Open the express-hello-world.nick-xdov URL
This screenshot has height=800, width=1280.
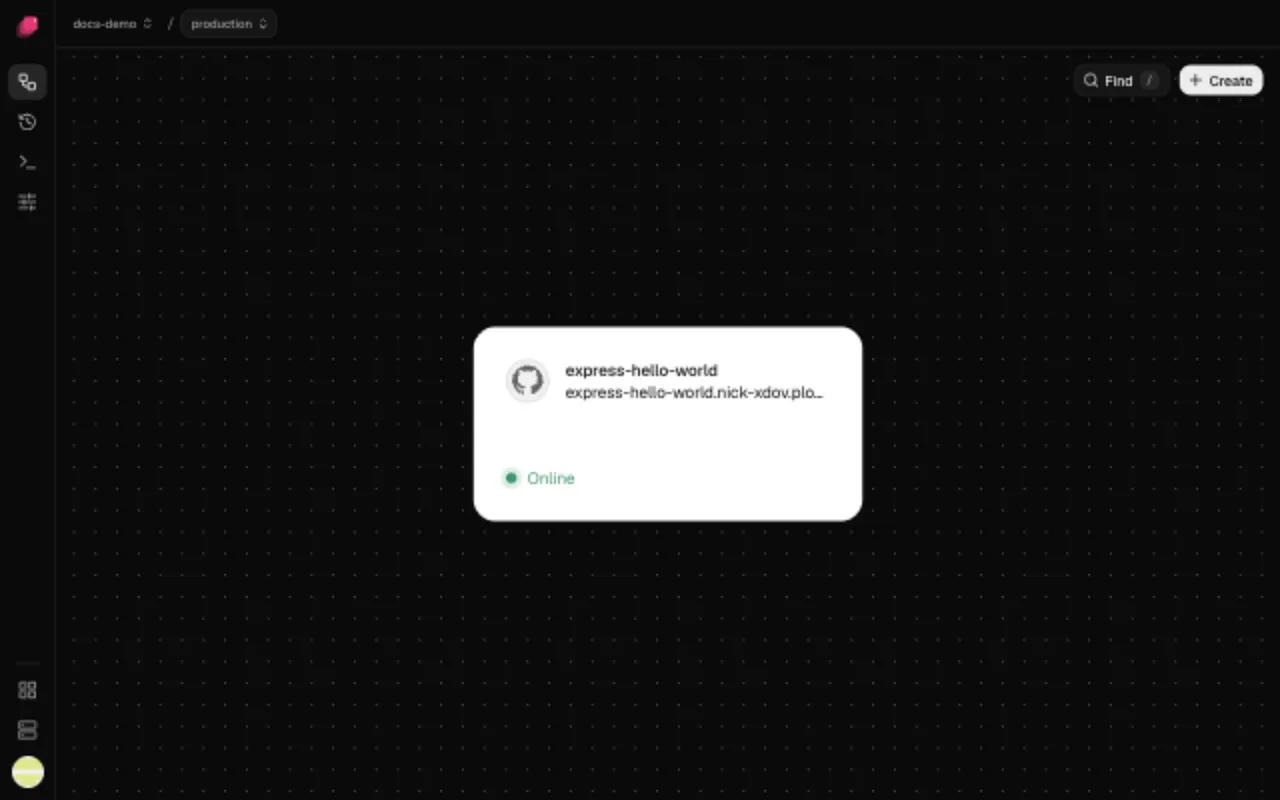click(x=694, y=393)
